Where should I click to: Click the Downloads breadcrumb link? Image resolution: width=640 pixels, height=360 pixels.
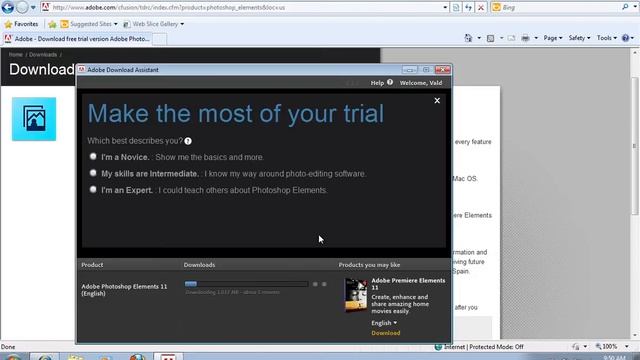click(43, 55)
